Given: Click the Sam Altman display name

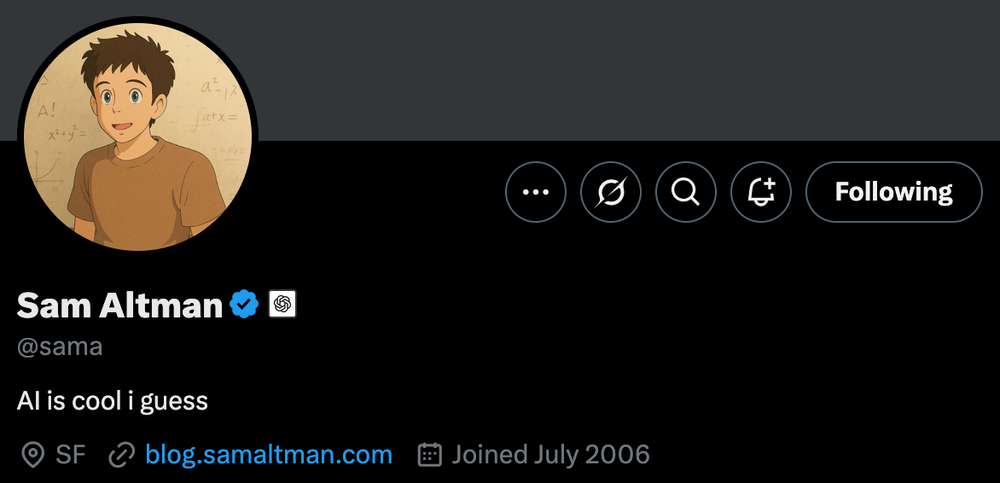Looking at the screenshot, I should point(119,305).
